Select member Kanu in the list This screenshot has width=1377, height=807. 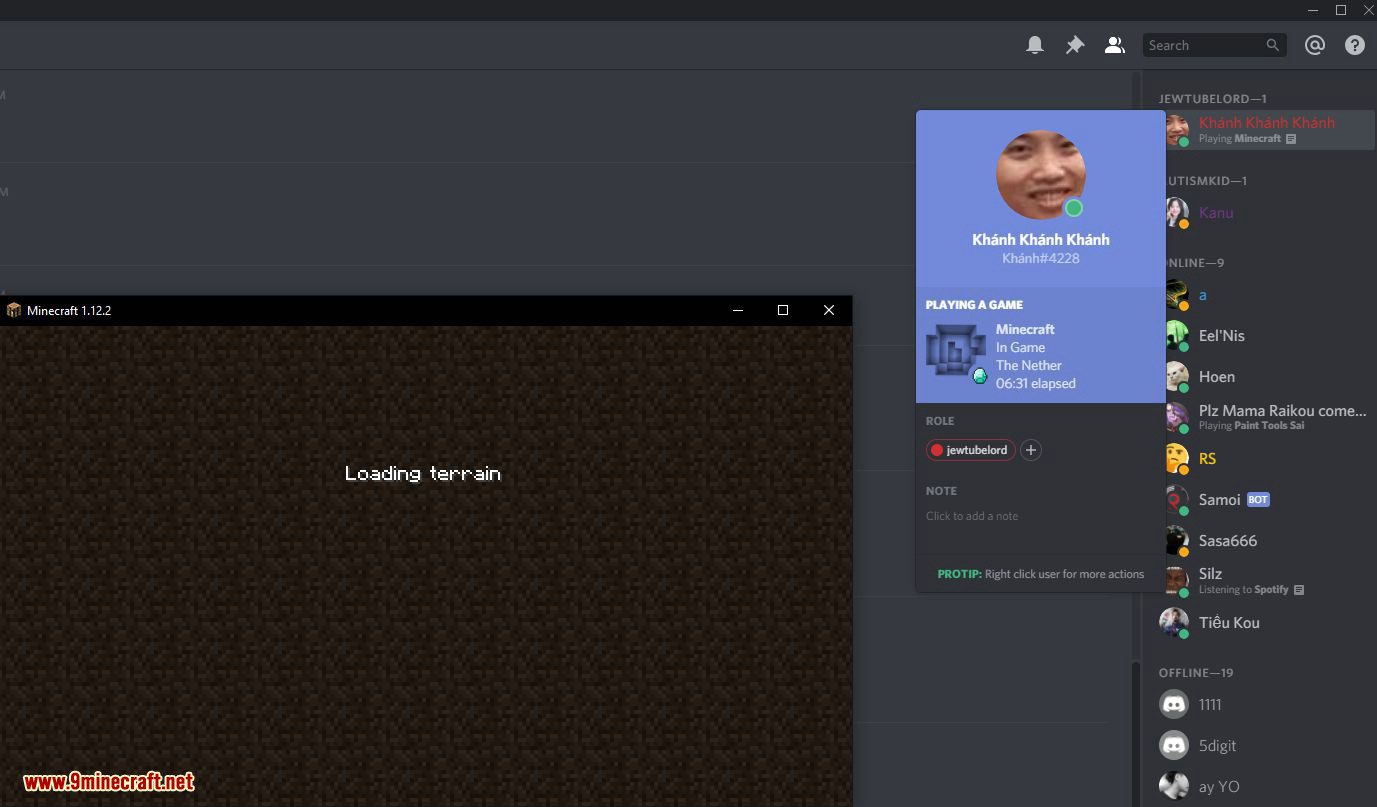pos(1265,212)
